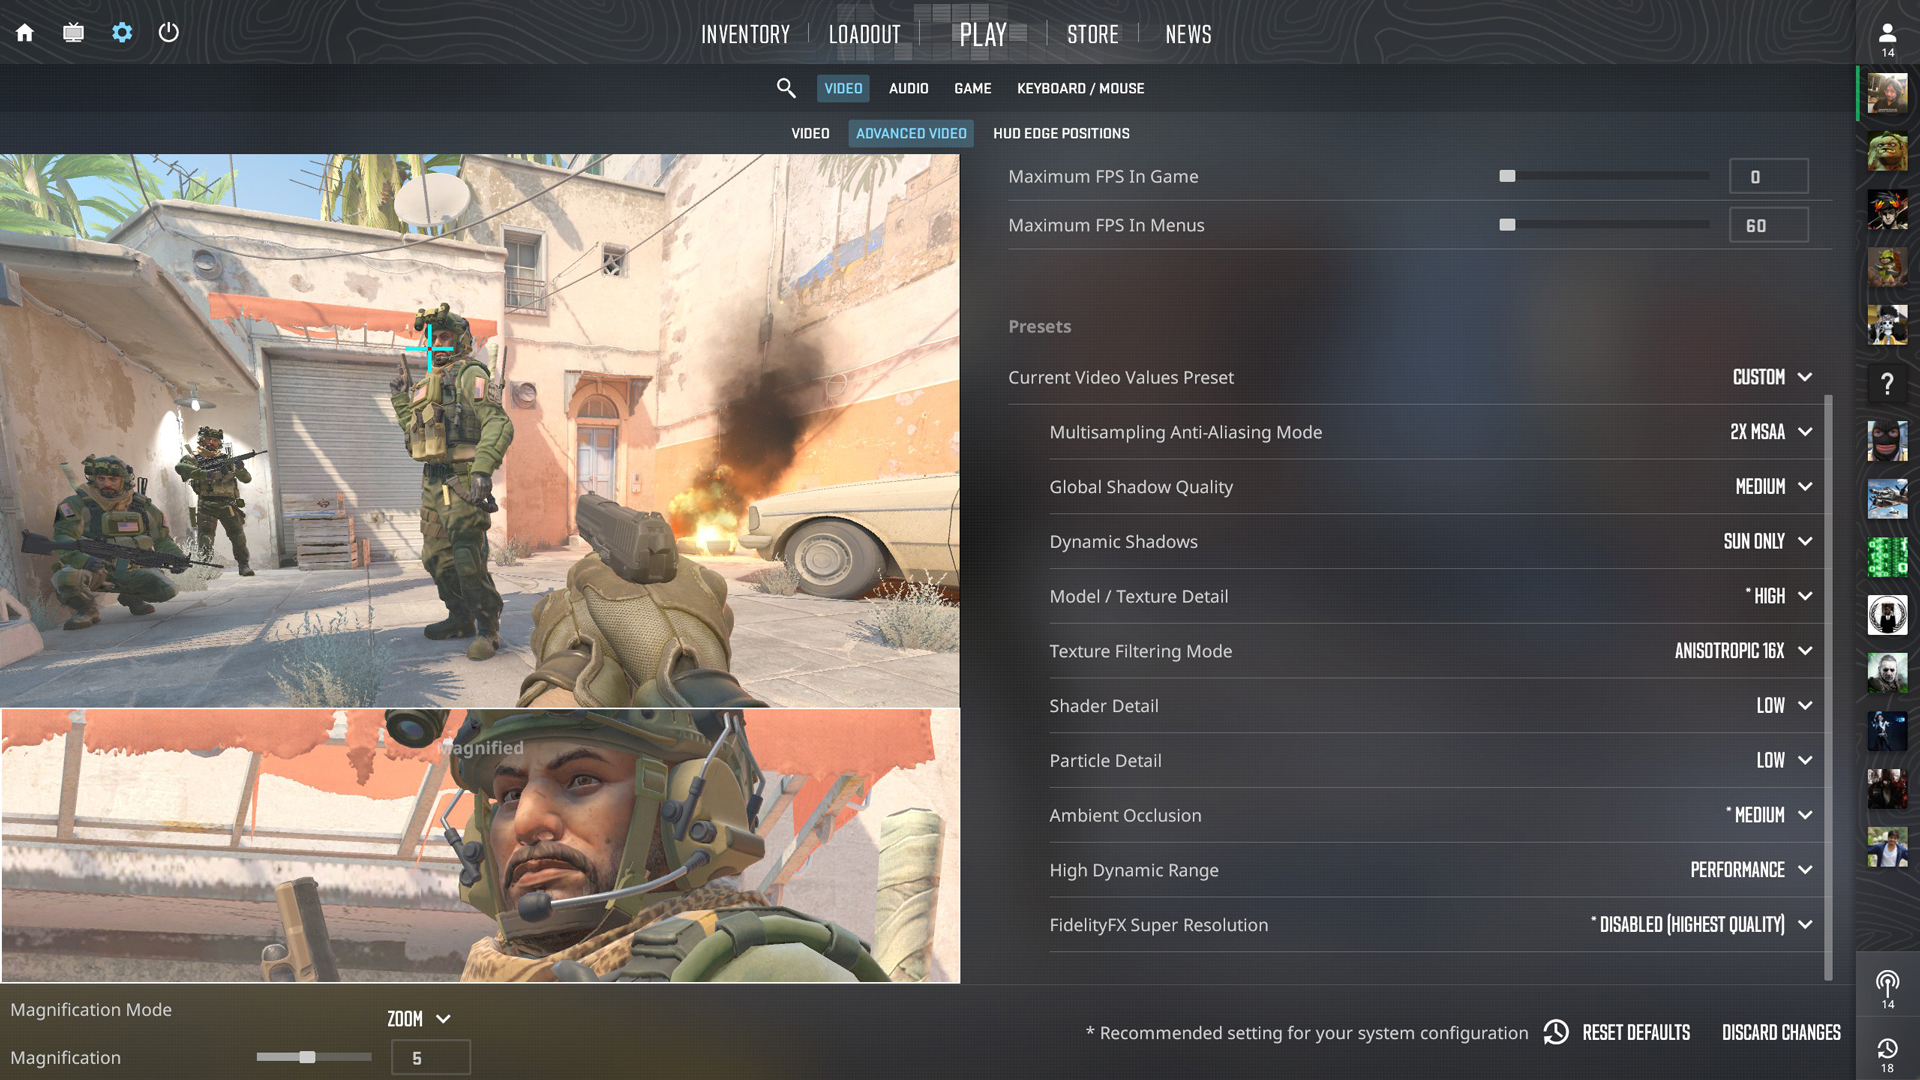The height and width of the screenshot is (1080, 1920).
Task: Open the Inventory tab
Action: (x=745, y=34)
